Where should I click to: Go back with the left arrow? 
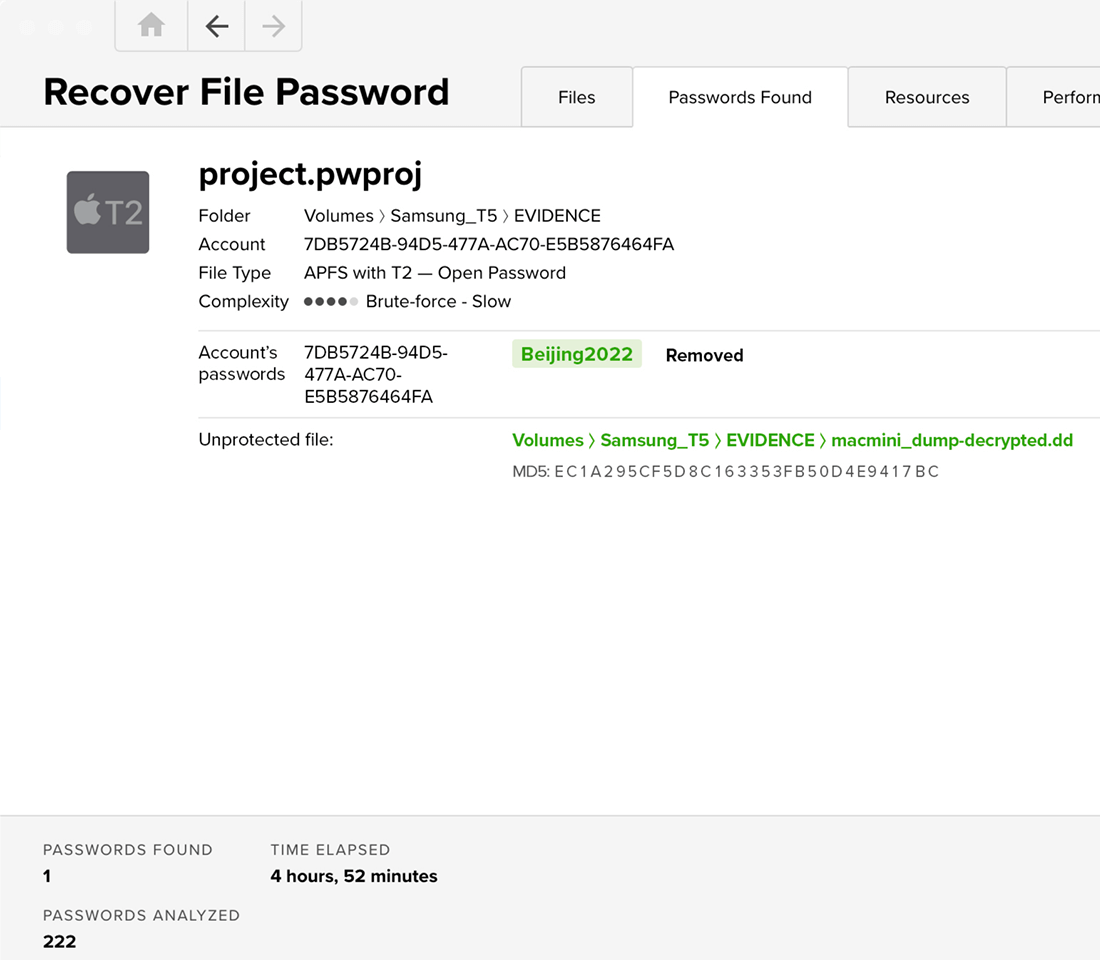[x=216, y=26]
